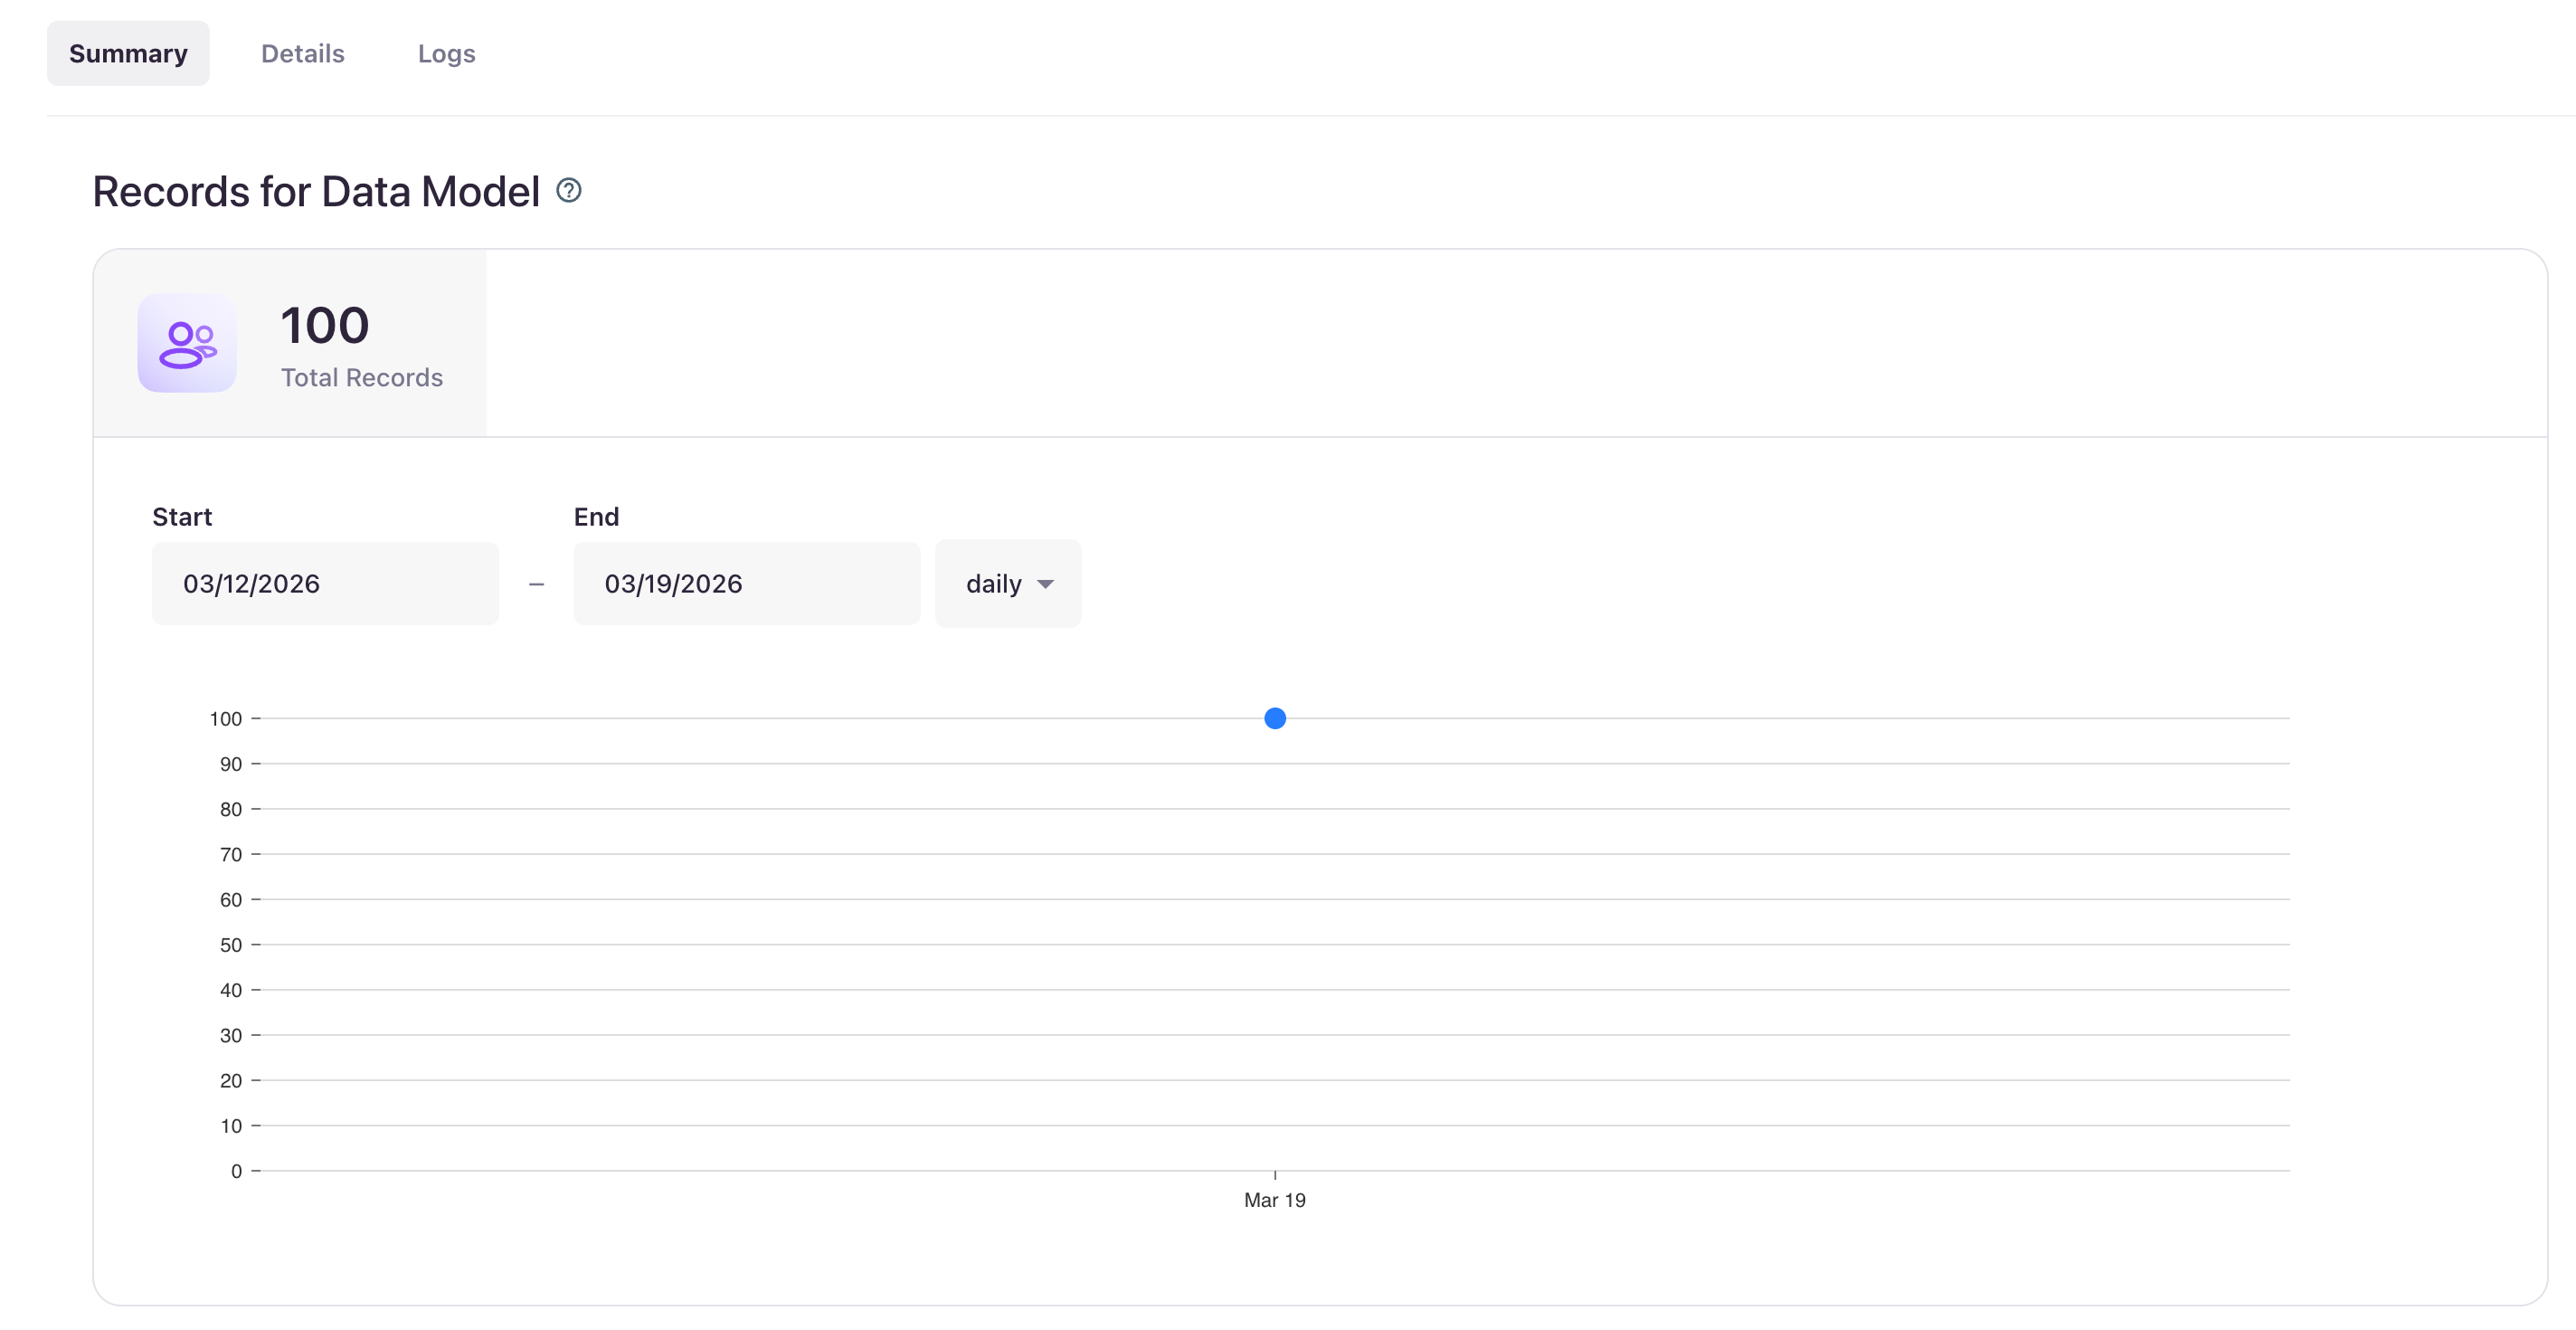Click the 50 y-axis tick label
This screenshot has width=2576, height=1330.
pos(230,944)
